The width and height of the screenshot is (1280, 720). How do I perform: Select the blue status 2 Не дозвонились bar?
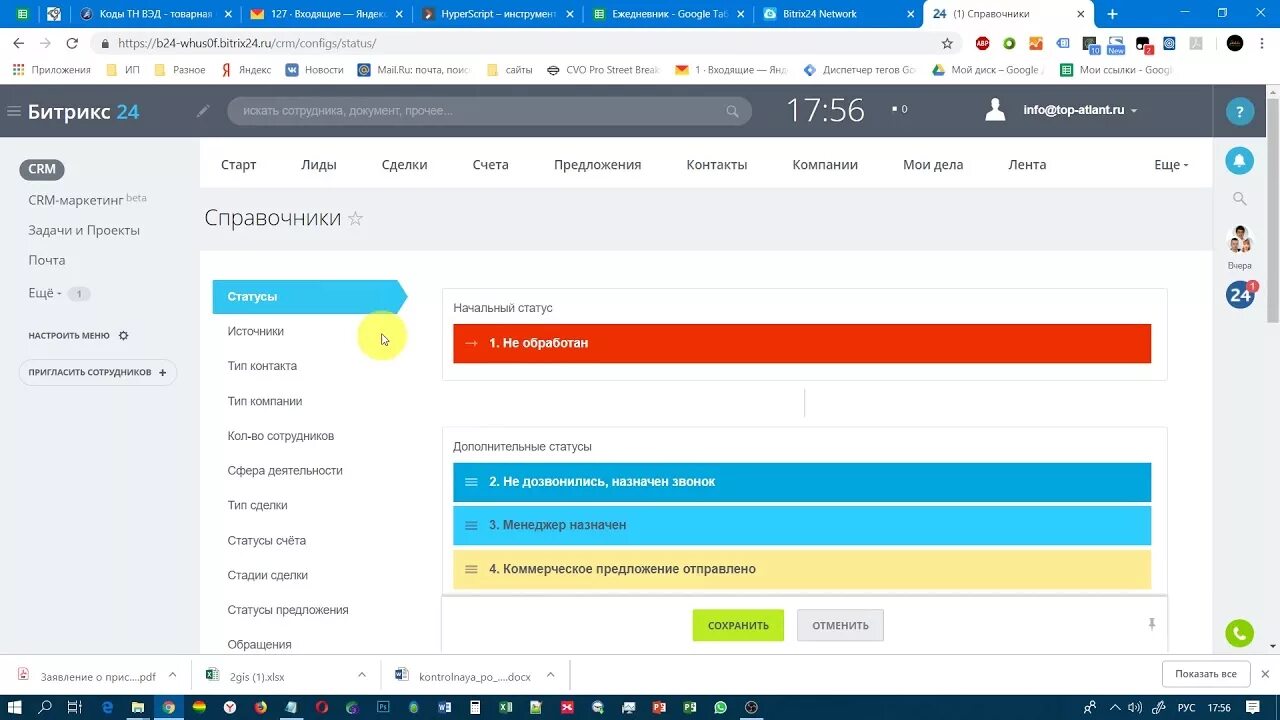(x=802, y=482)
